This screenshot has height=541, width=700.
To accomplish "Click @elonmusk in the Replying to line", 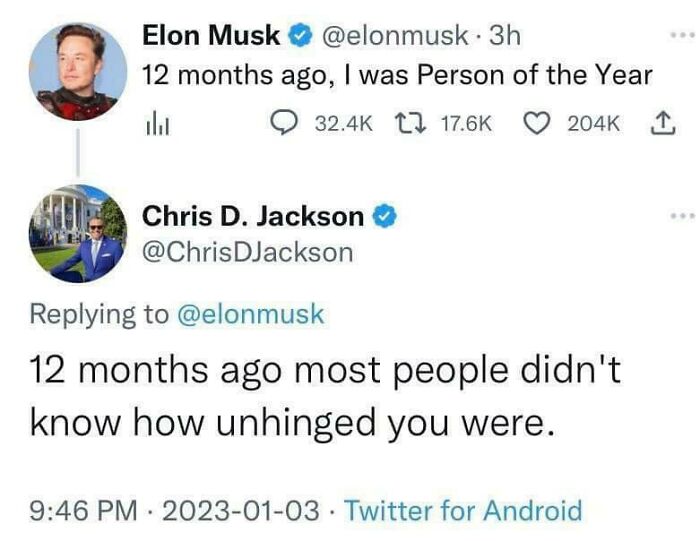I will pos(250,314).
